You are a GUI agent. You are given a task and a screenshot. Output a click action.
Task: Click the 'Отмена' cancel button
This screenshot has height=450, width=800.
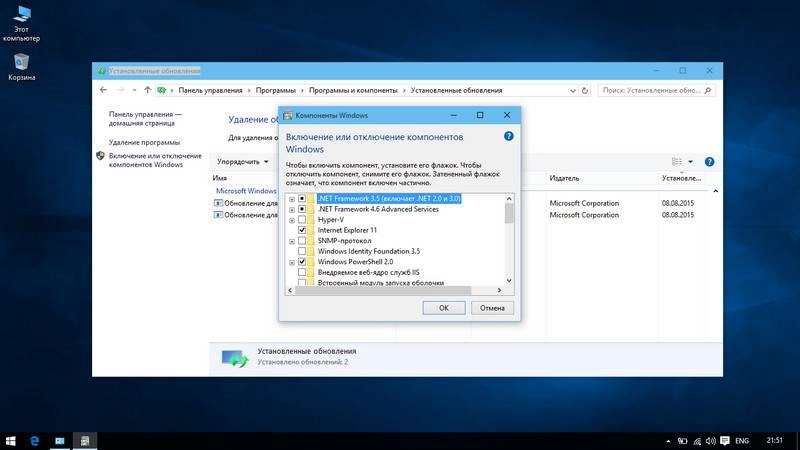click(492, 308)
